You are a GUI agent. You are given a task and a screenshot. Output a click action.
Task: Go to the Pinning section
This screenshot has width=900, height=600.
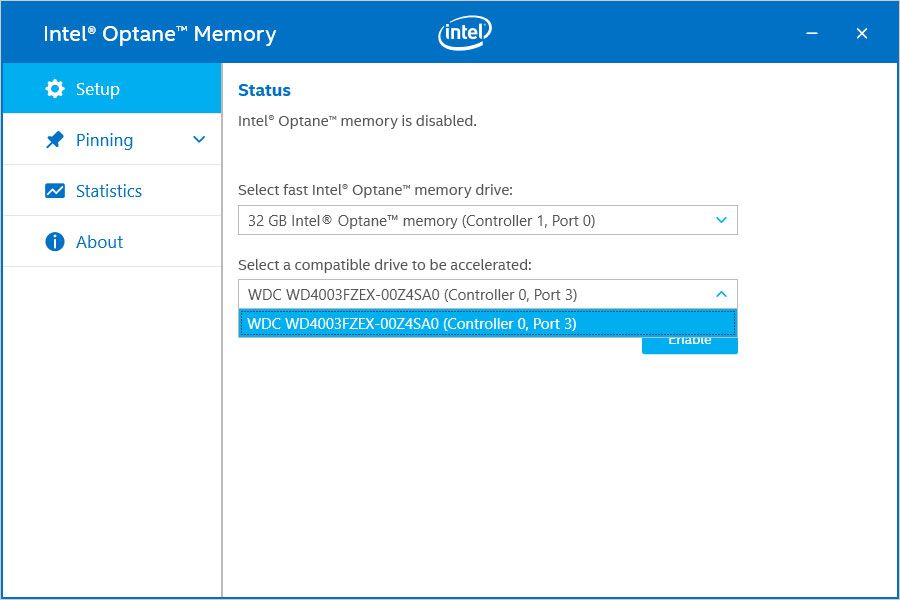[112, 140]
